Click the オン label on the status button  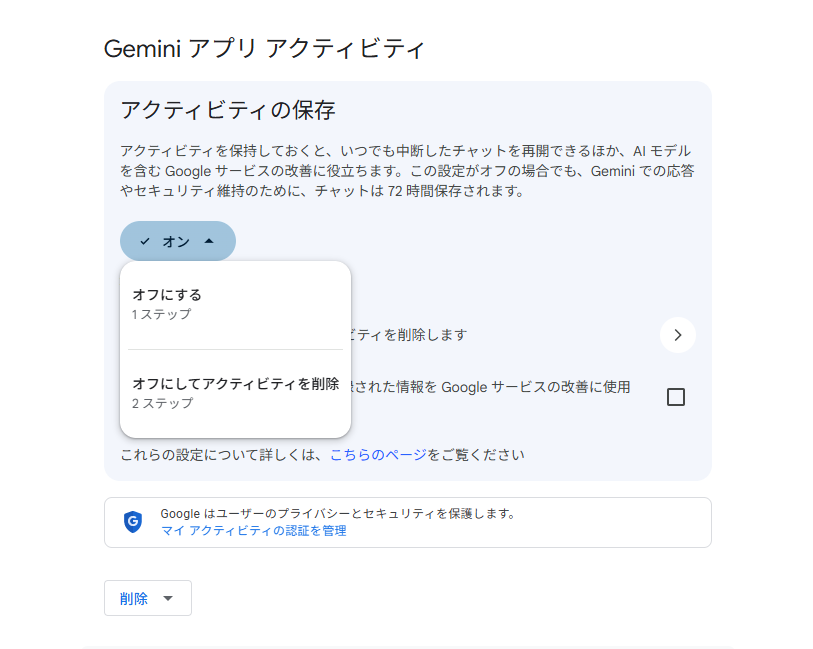point(176,241)
